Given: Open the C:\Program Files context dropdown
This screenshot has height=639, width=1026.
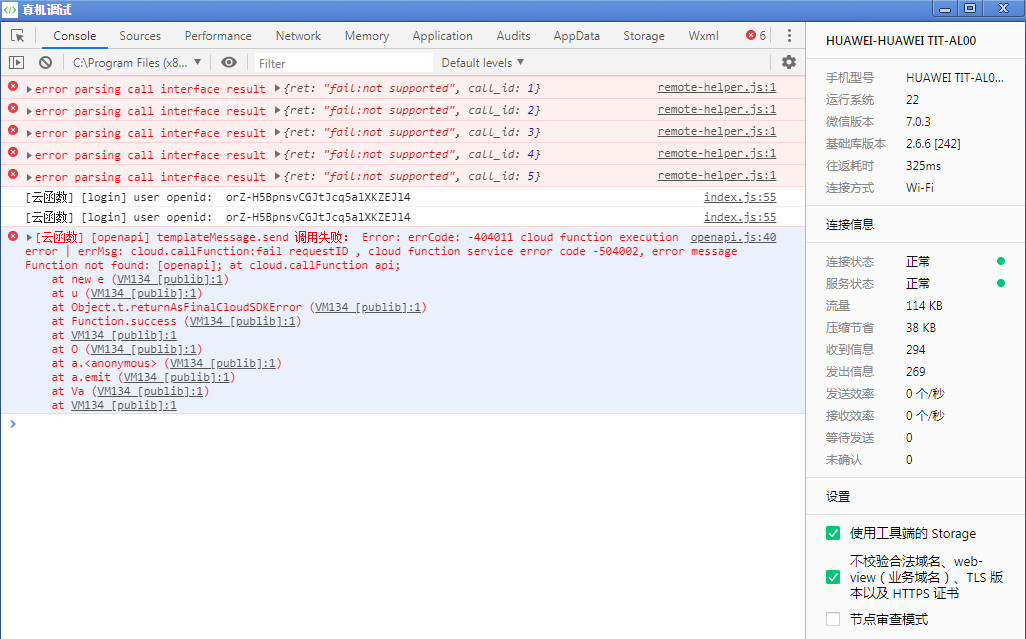Looking at the screenshot, I should coord(137,62).
